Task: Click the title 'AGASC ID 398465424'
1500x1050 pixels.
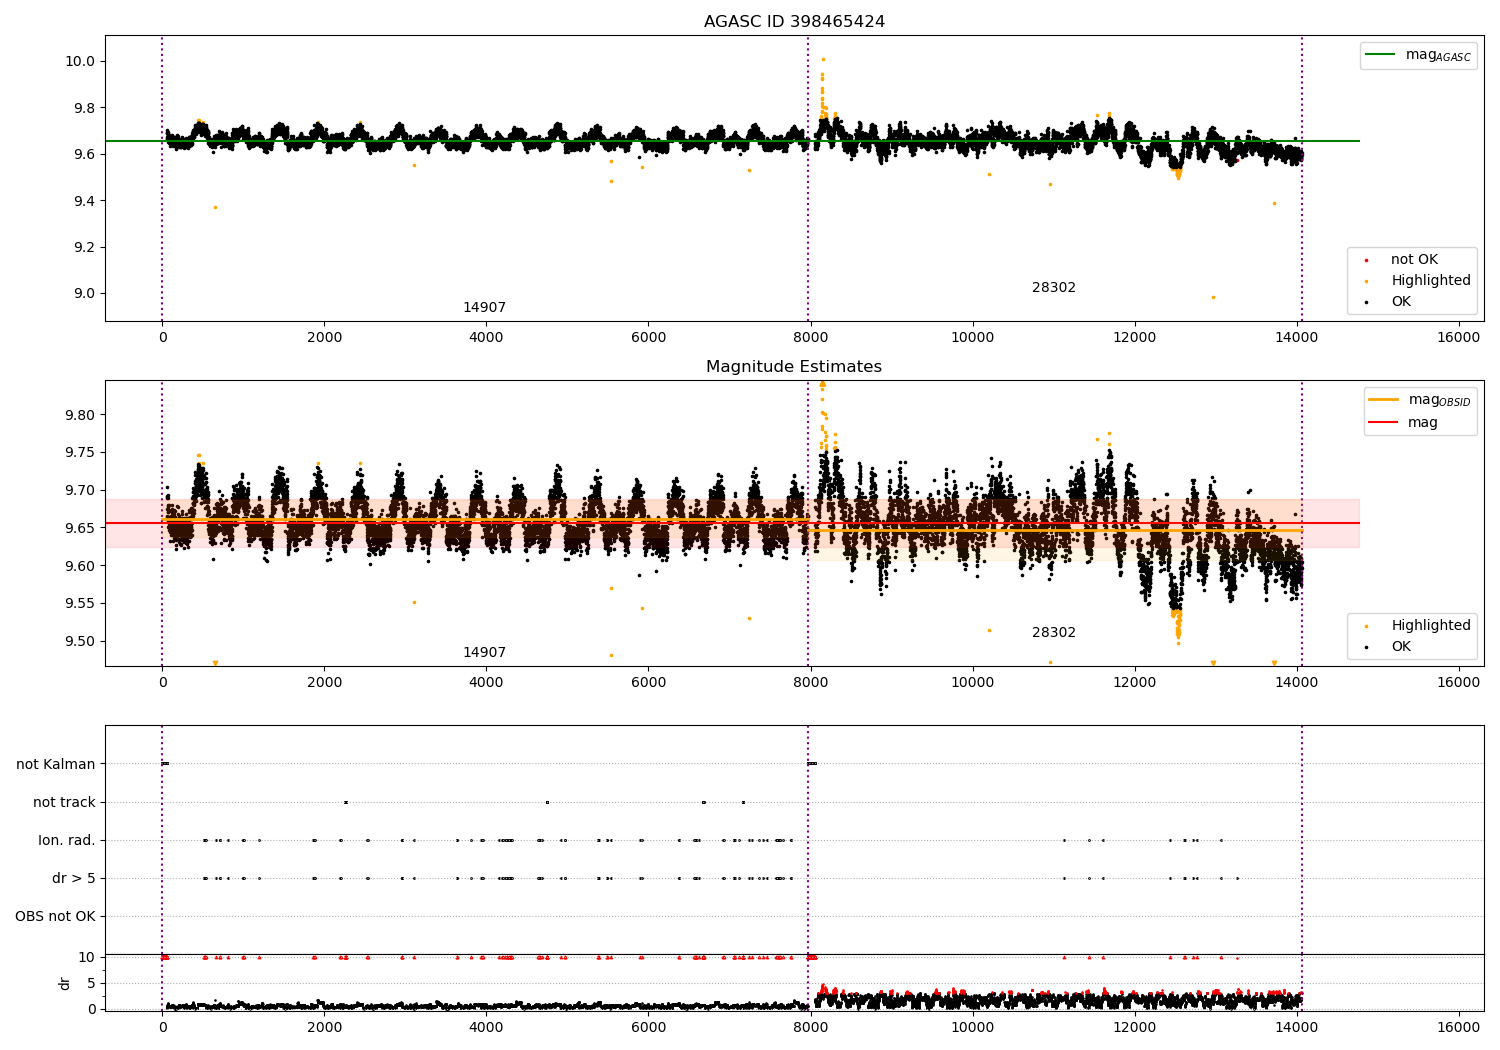Action: pyautogui.click(x=794, y=21)
